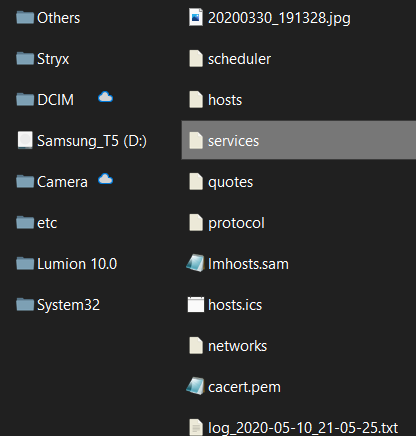416x436 pixels.
Task: Select the Stryx folder name
Action: point(53,59)
